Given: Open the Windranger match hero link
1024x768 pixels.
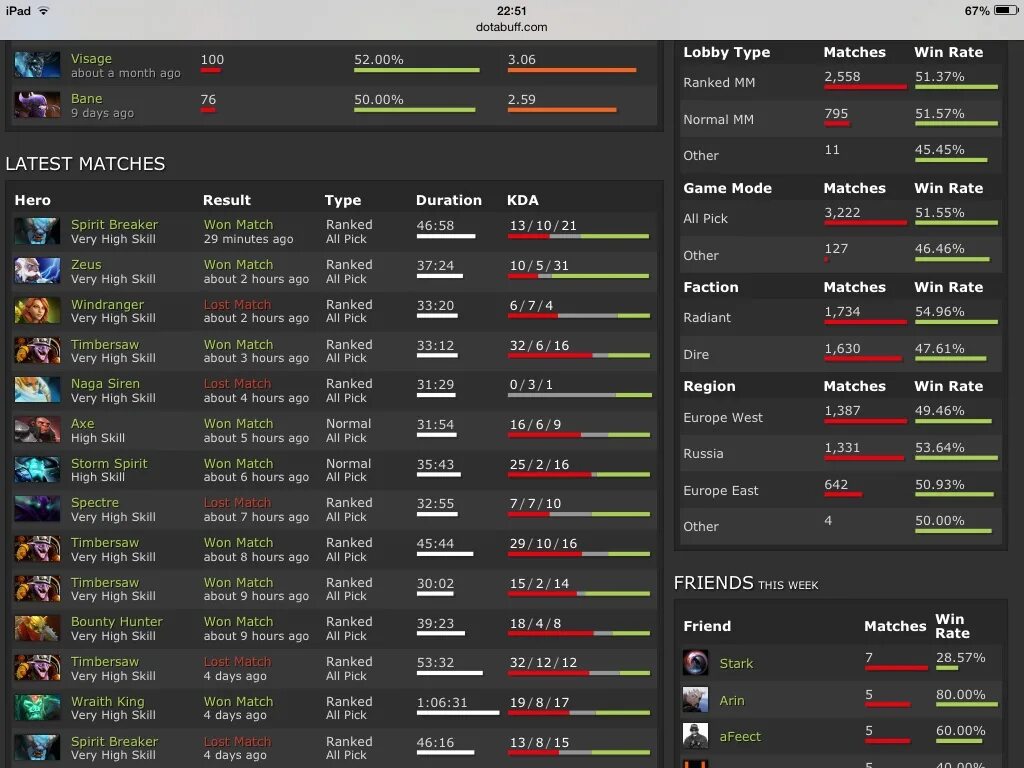Looking at the screenshot, I should pyautogui.click(x=107, y=304).
